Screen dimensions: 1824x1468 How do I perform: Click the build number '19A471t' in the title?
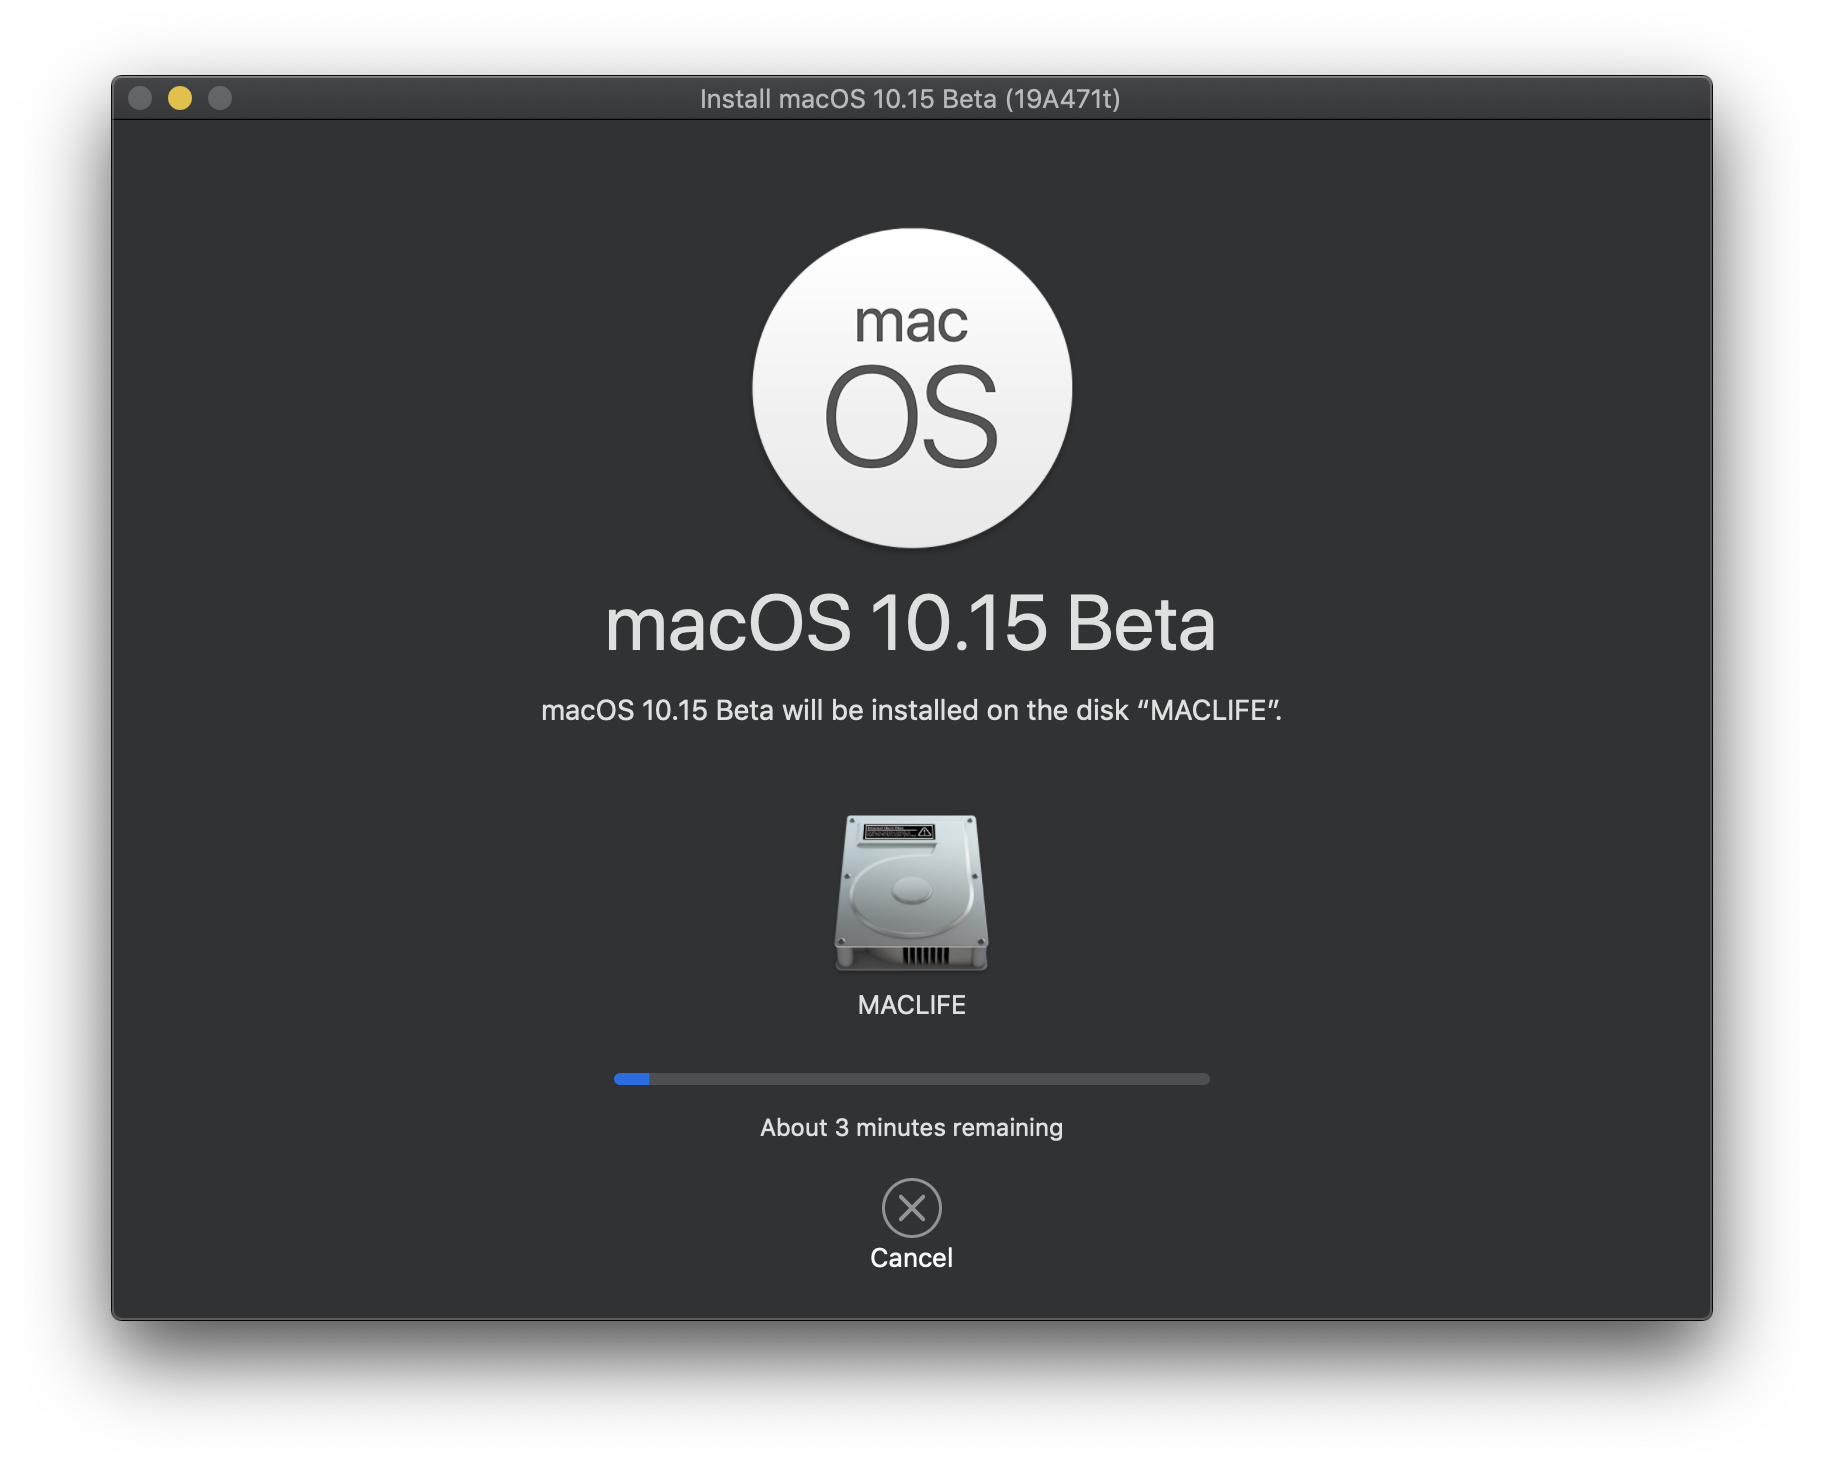[x=1063, y=99]
